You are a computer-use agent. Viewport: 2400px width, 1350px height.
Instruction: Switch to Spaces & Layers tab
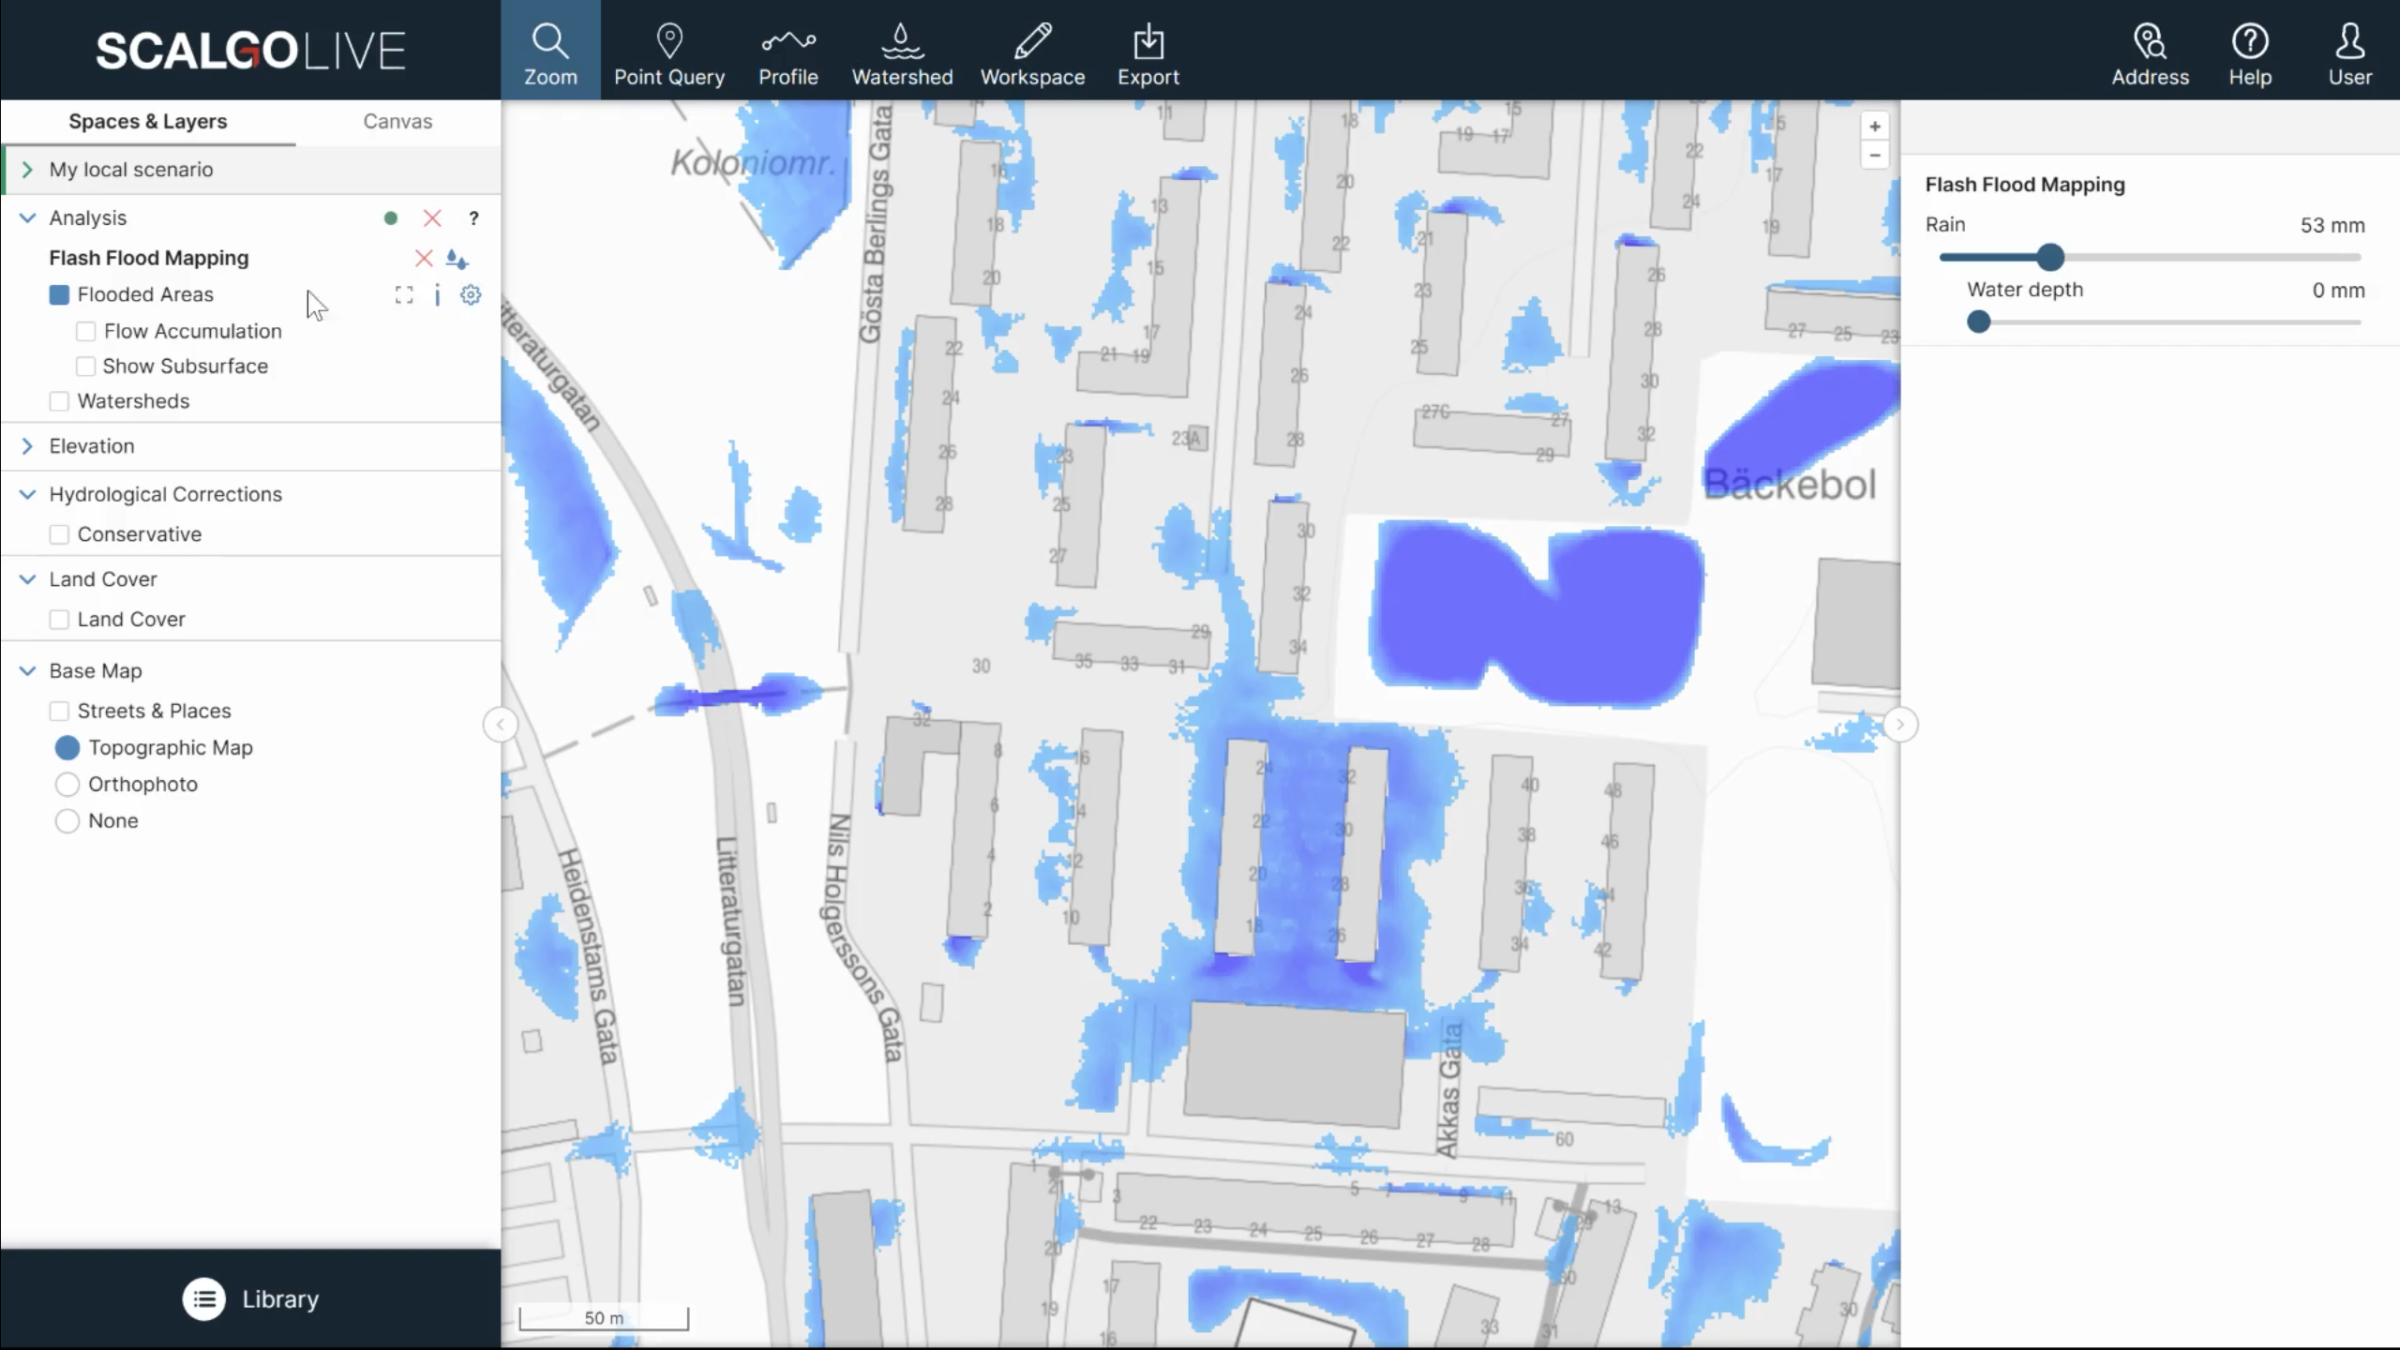(x=148, y=121)
